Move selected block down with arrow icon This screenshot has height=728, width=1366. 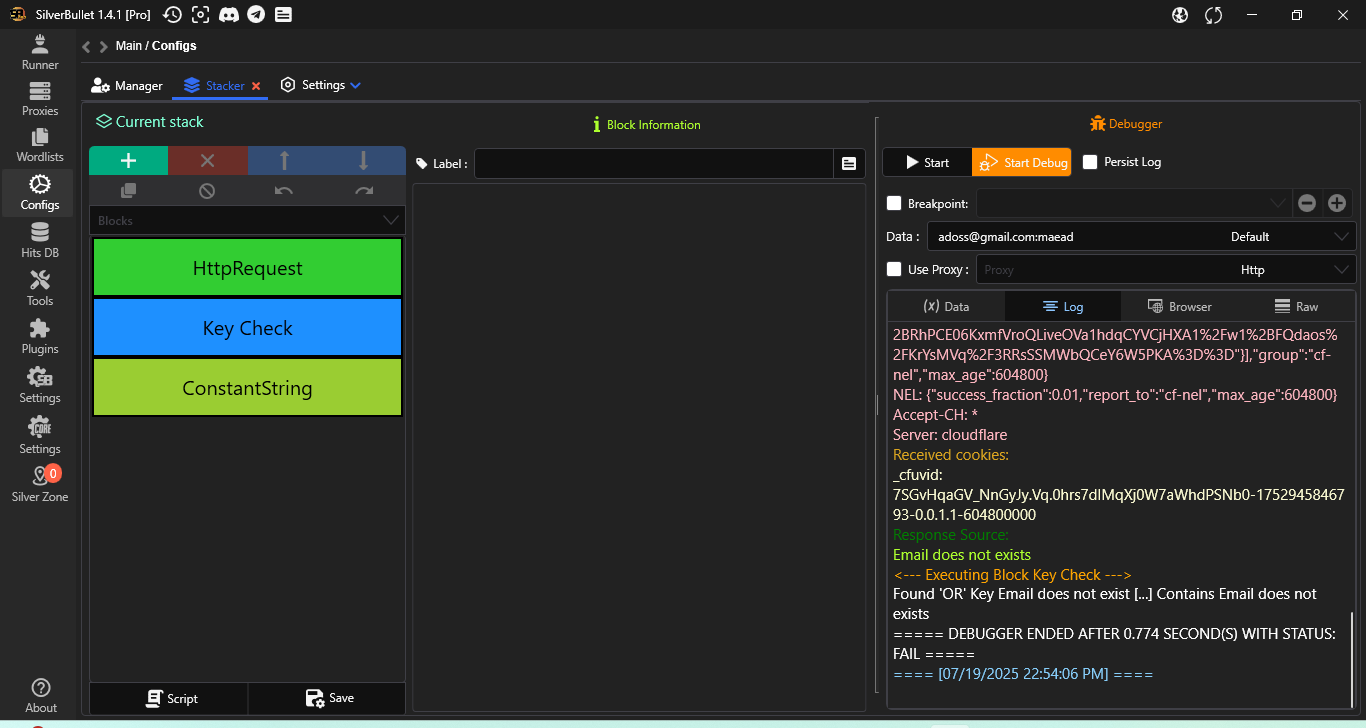pyautogui.click(x=364, y=161)
